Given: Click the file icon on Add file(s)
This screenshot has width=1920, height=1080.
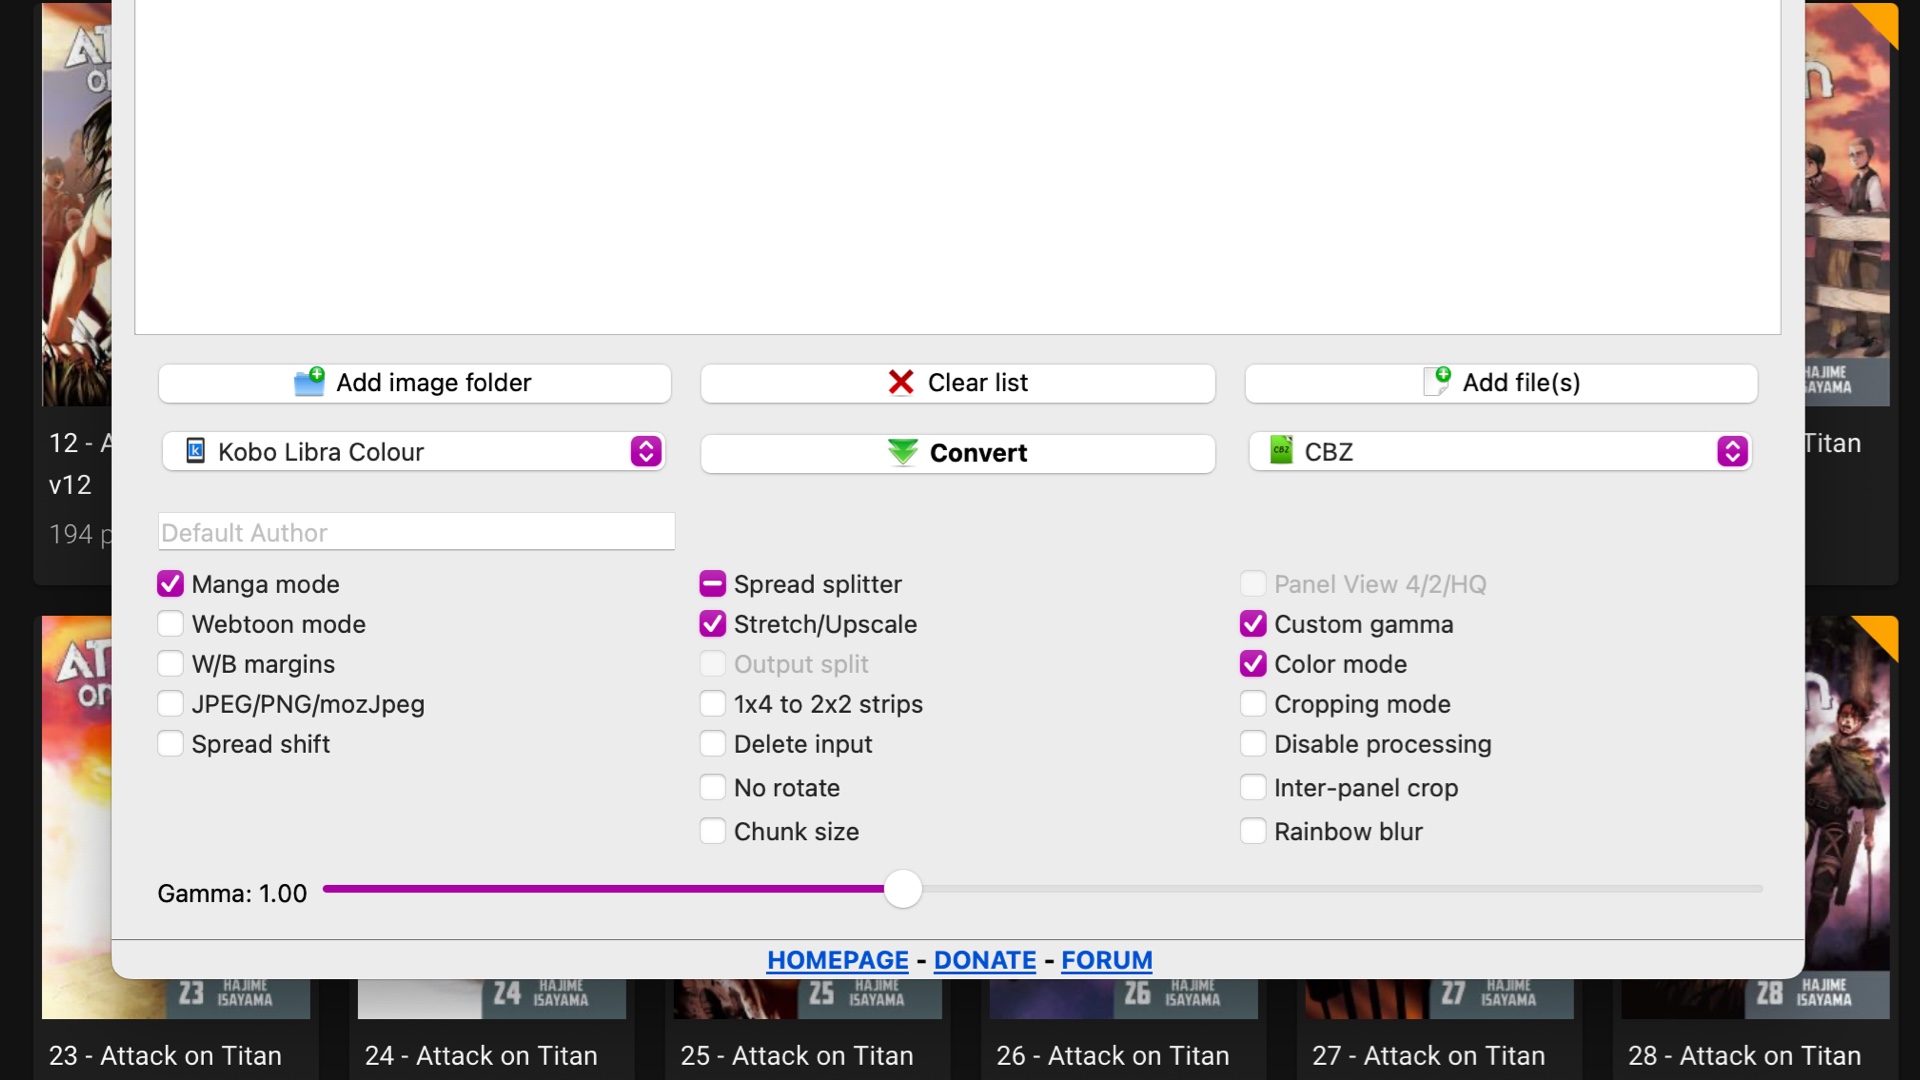Looking at the screenshot, I should [x=1439, y=381].
